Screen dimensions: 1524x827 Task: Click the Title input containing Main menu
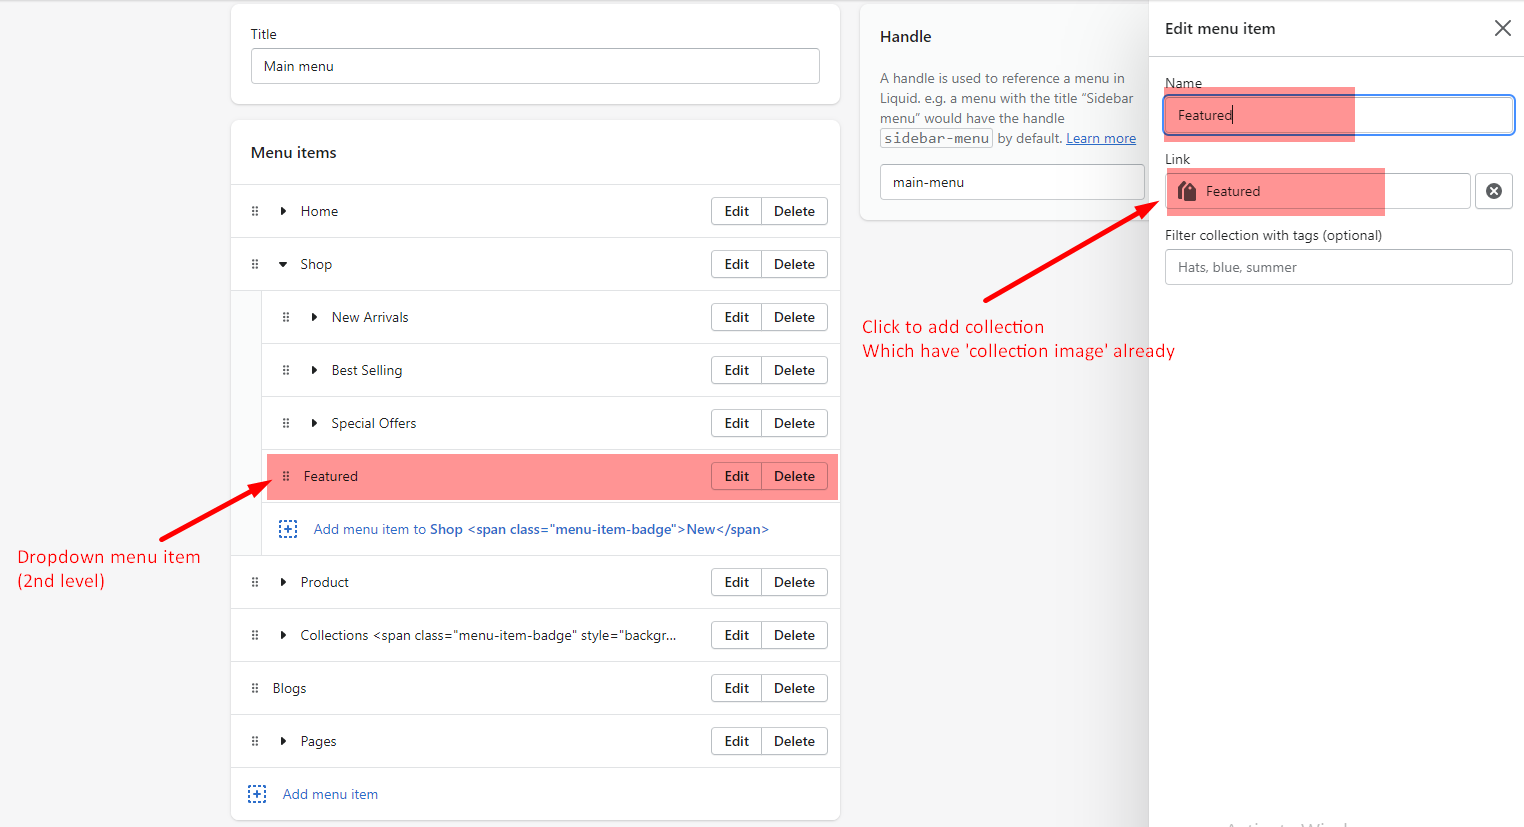(x=535, y=66)
